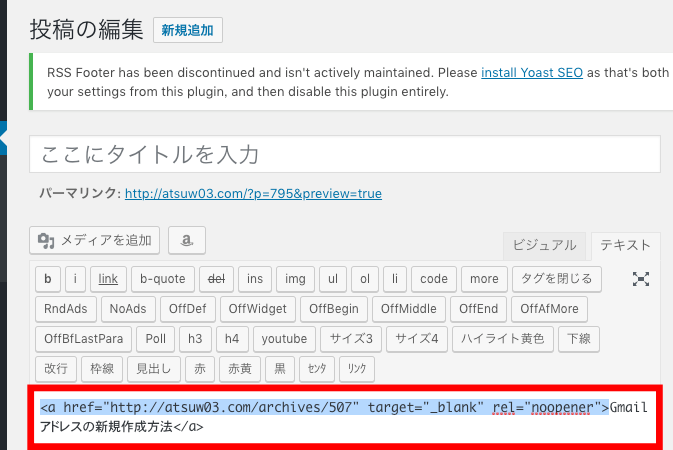Click the Add Media (メディアを追加) button
This screenshot has width=673, height=450.
pos(94,240)
